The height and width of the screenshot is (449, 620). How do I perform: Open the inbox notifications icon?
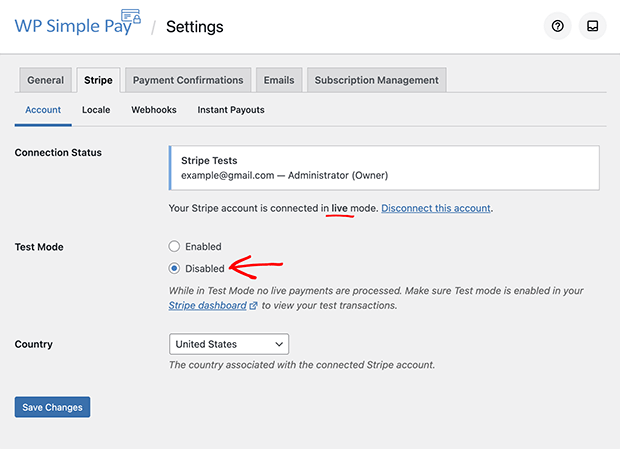pyautogui.click(x=592, y=26)
